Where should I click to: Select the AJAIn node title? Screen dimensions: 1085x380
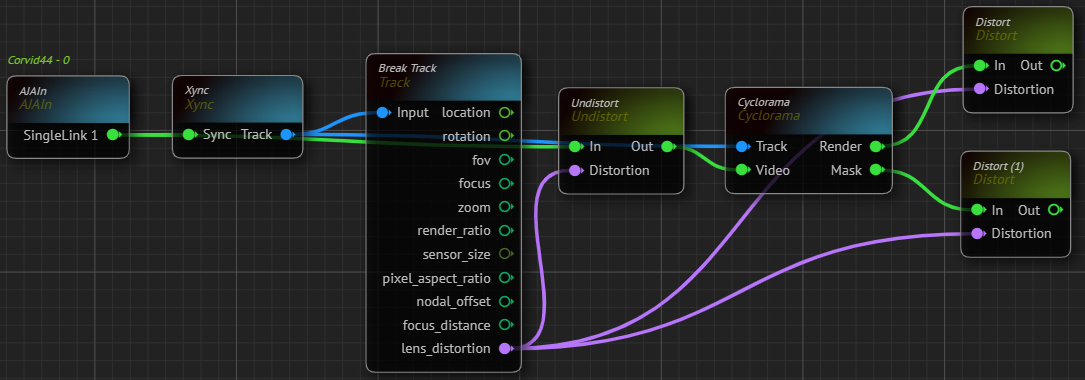point(33,91)
